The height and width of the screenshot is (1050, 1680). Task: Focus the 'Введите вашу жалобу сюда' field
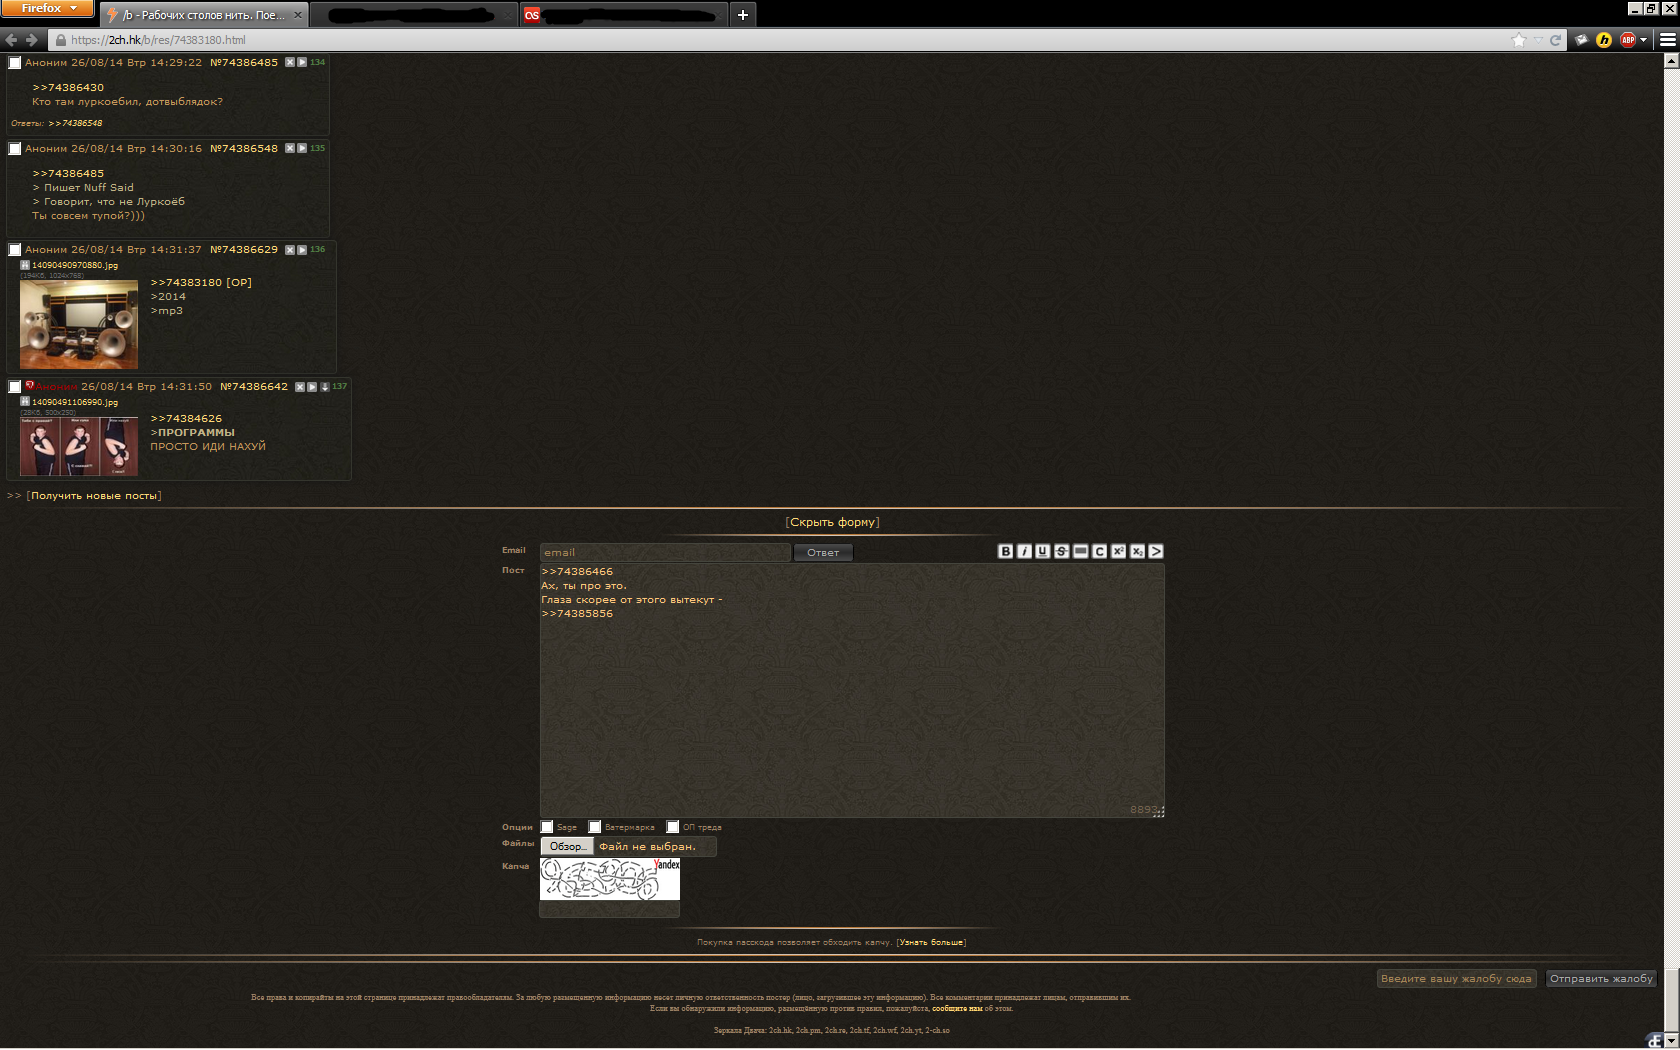point(1456,978)
